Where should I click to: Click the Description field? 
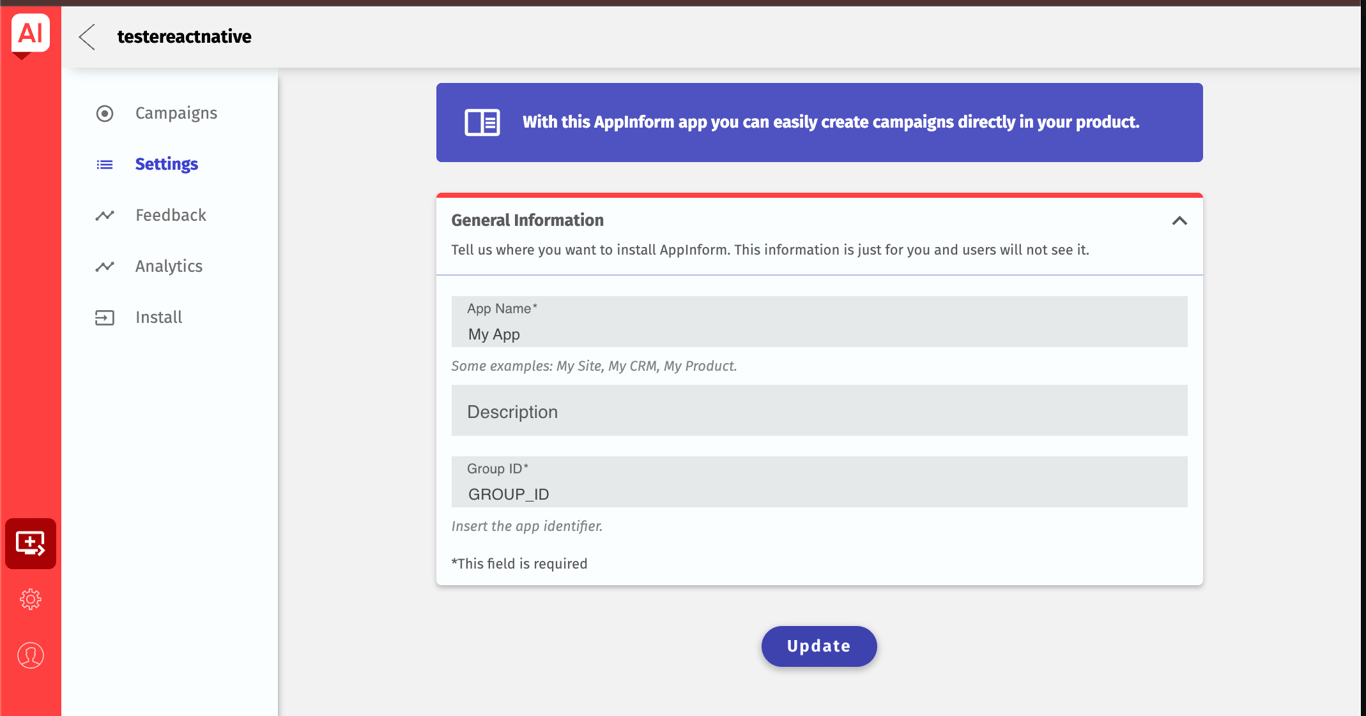pyautogui.click(x=818, y=410)
